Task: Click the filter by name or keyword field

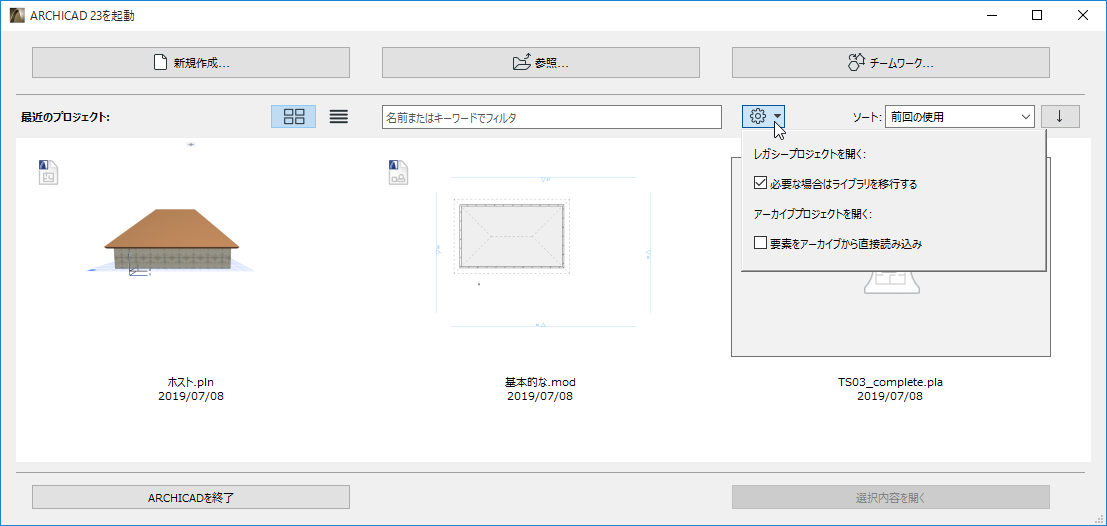Action: 551,117
